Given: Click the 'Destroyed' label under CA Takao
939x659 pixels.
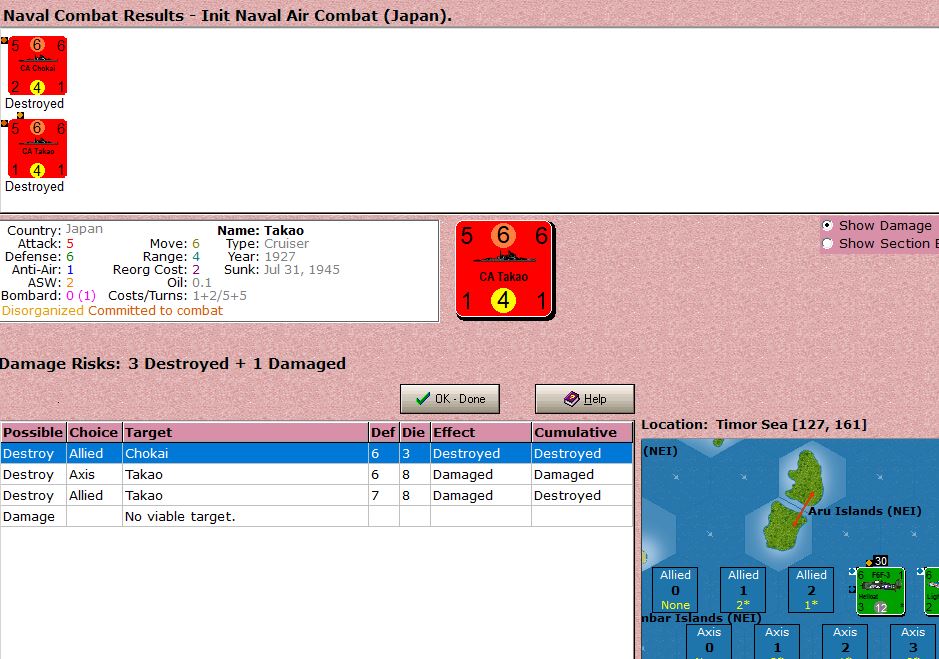Looking at the screenshot, I should click(34, 187).
